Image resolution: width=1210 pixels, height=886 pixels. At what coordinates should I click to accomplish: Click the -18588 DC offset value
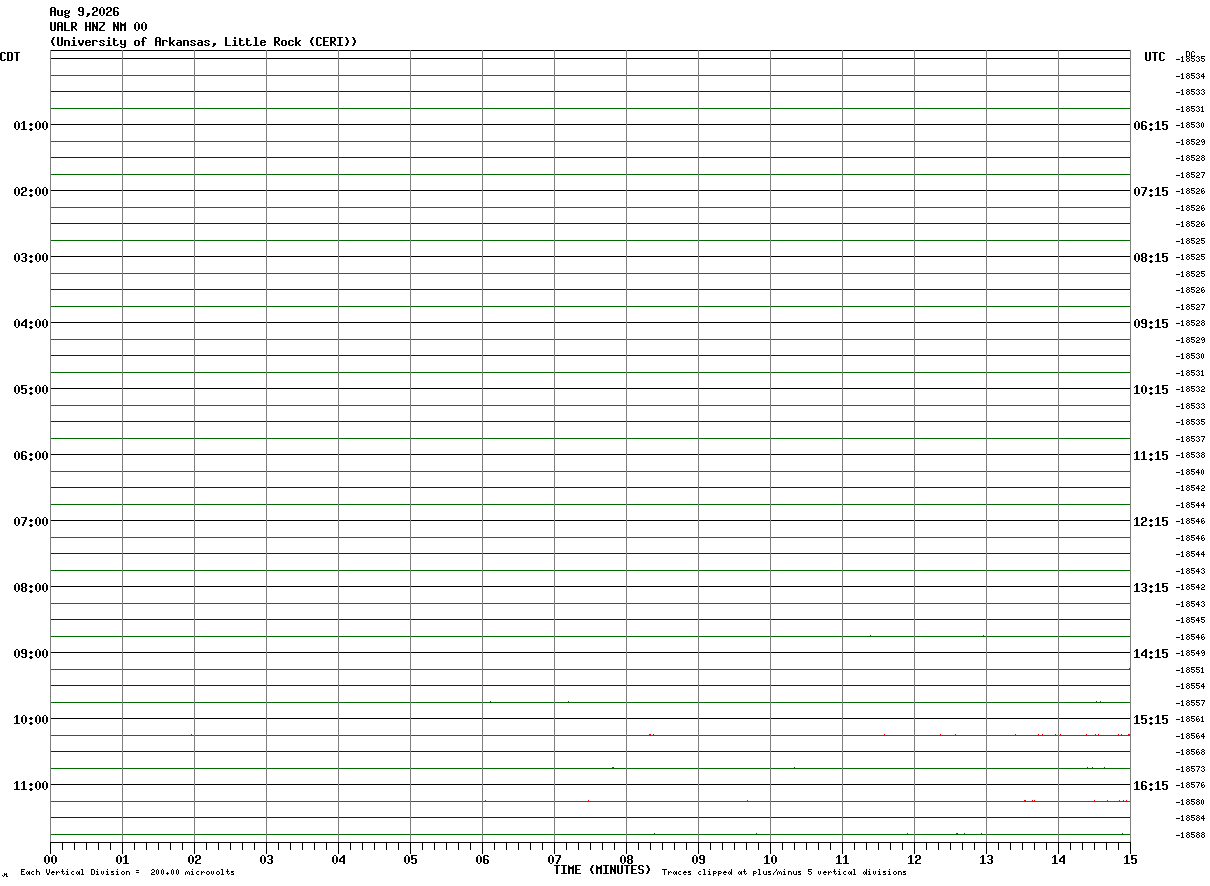[x=1191, y=835]
